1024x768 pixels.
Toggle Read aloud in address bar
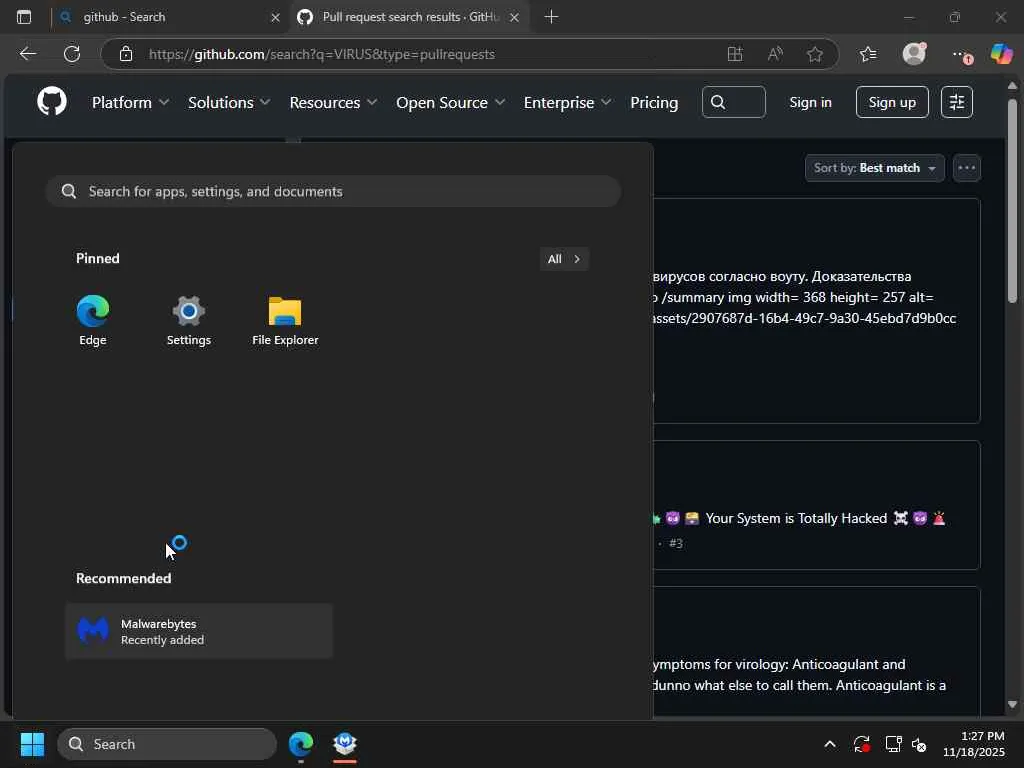point(775,54)
